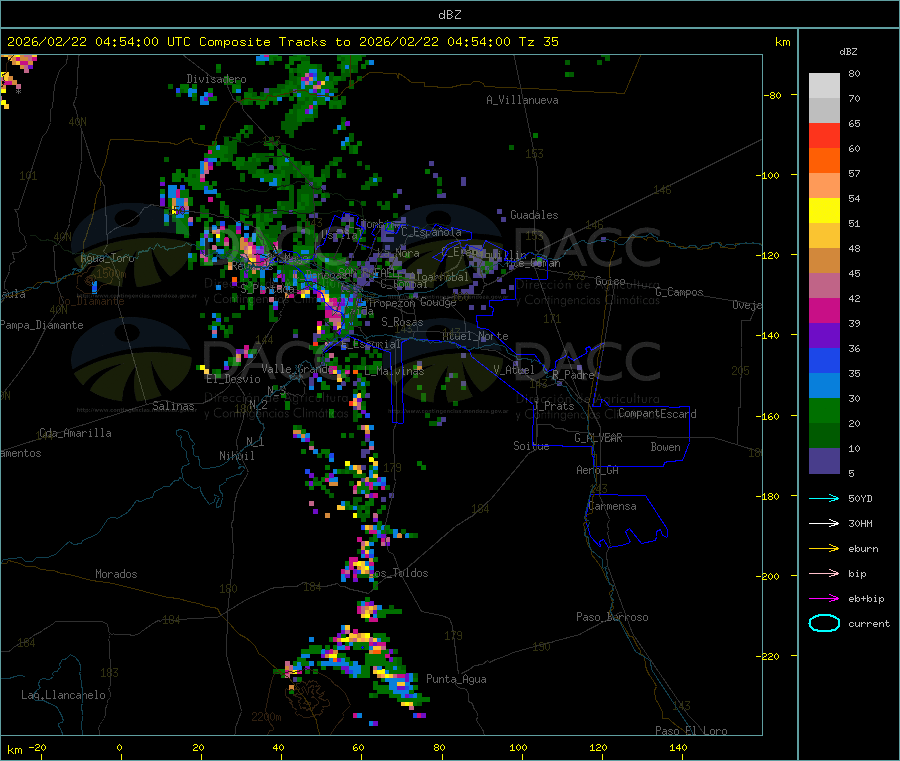
Task: Click the Bowen map label
Action: (x=665, y=447)
